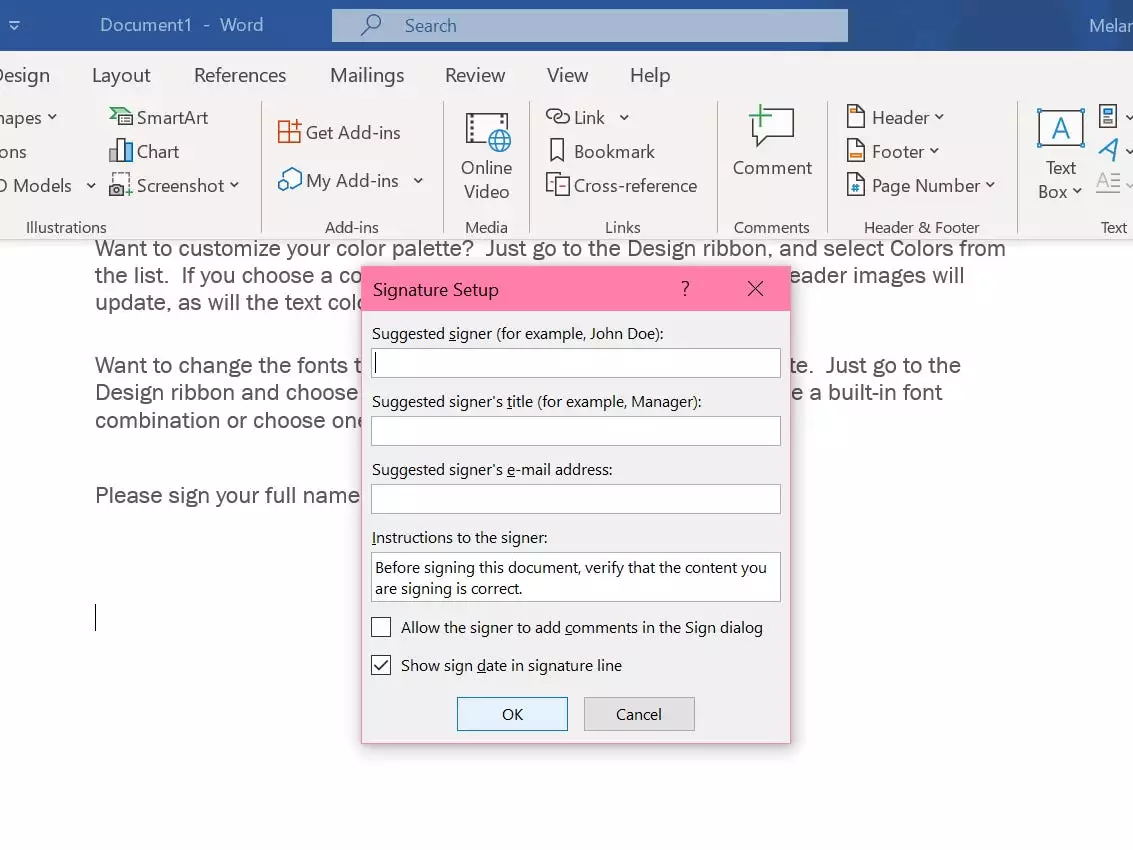
Task: Open the Mailings ribbon tab
Action: 367,76
